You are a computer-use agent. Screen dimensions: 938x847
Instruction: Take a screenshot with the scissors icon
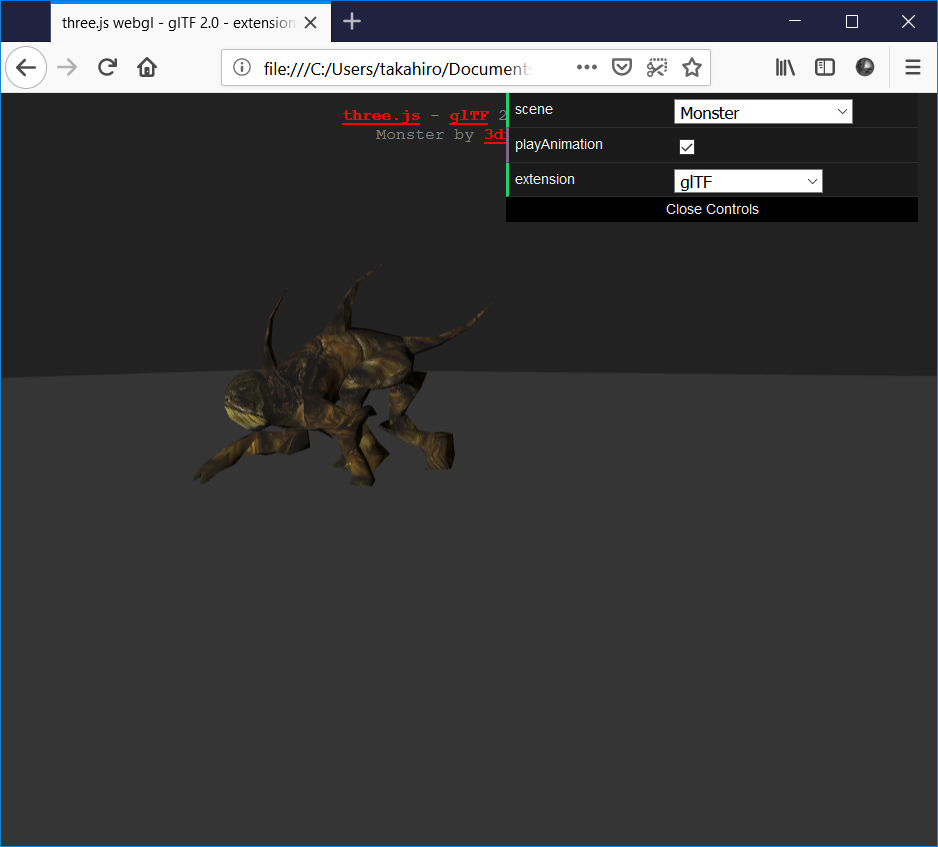point(657,68)
